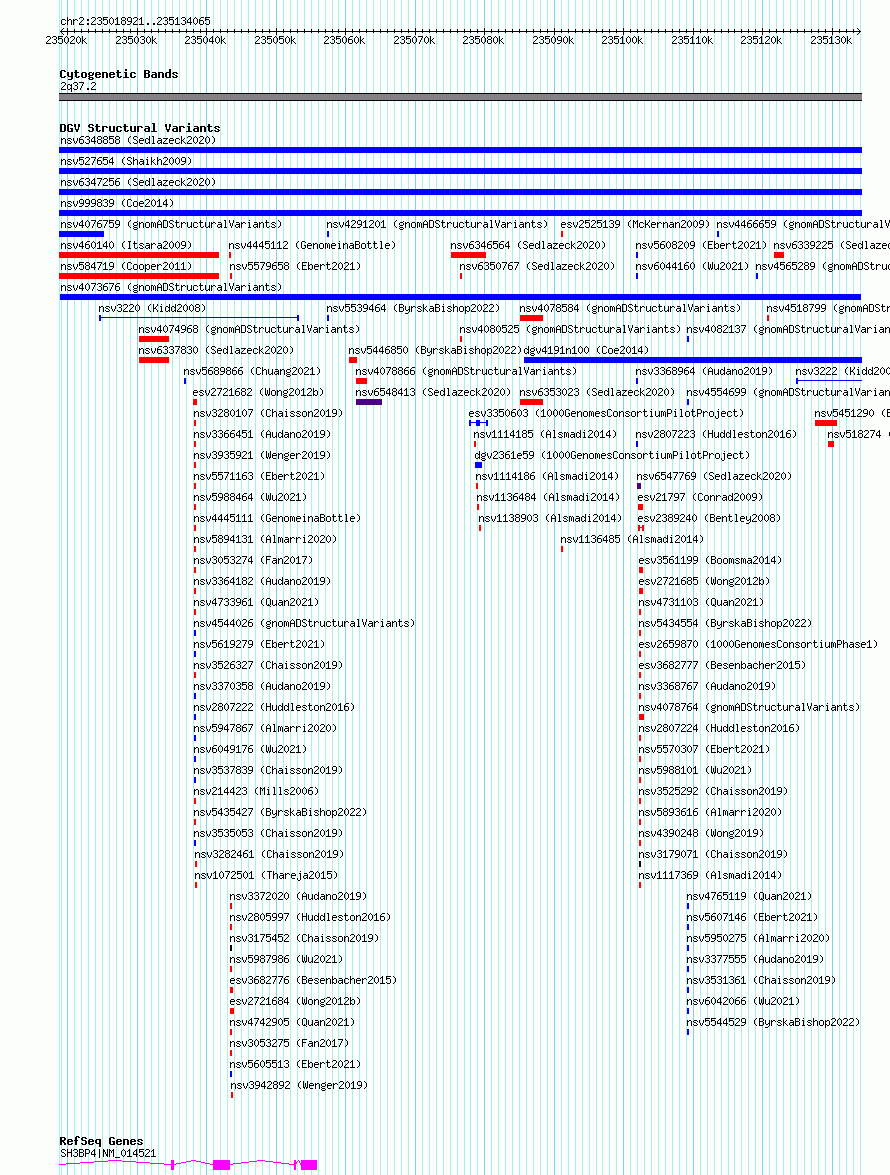Open nsv4291201 gnomAD variant label
This screenshot has width=890, height=1175.
coord(437,224)
